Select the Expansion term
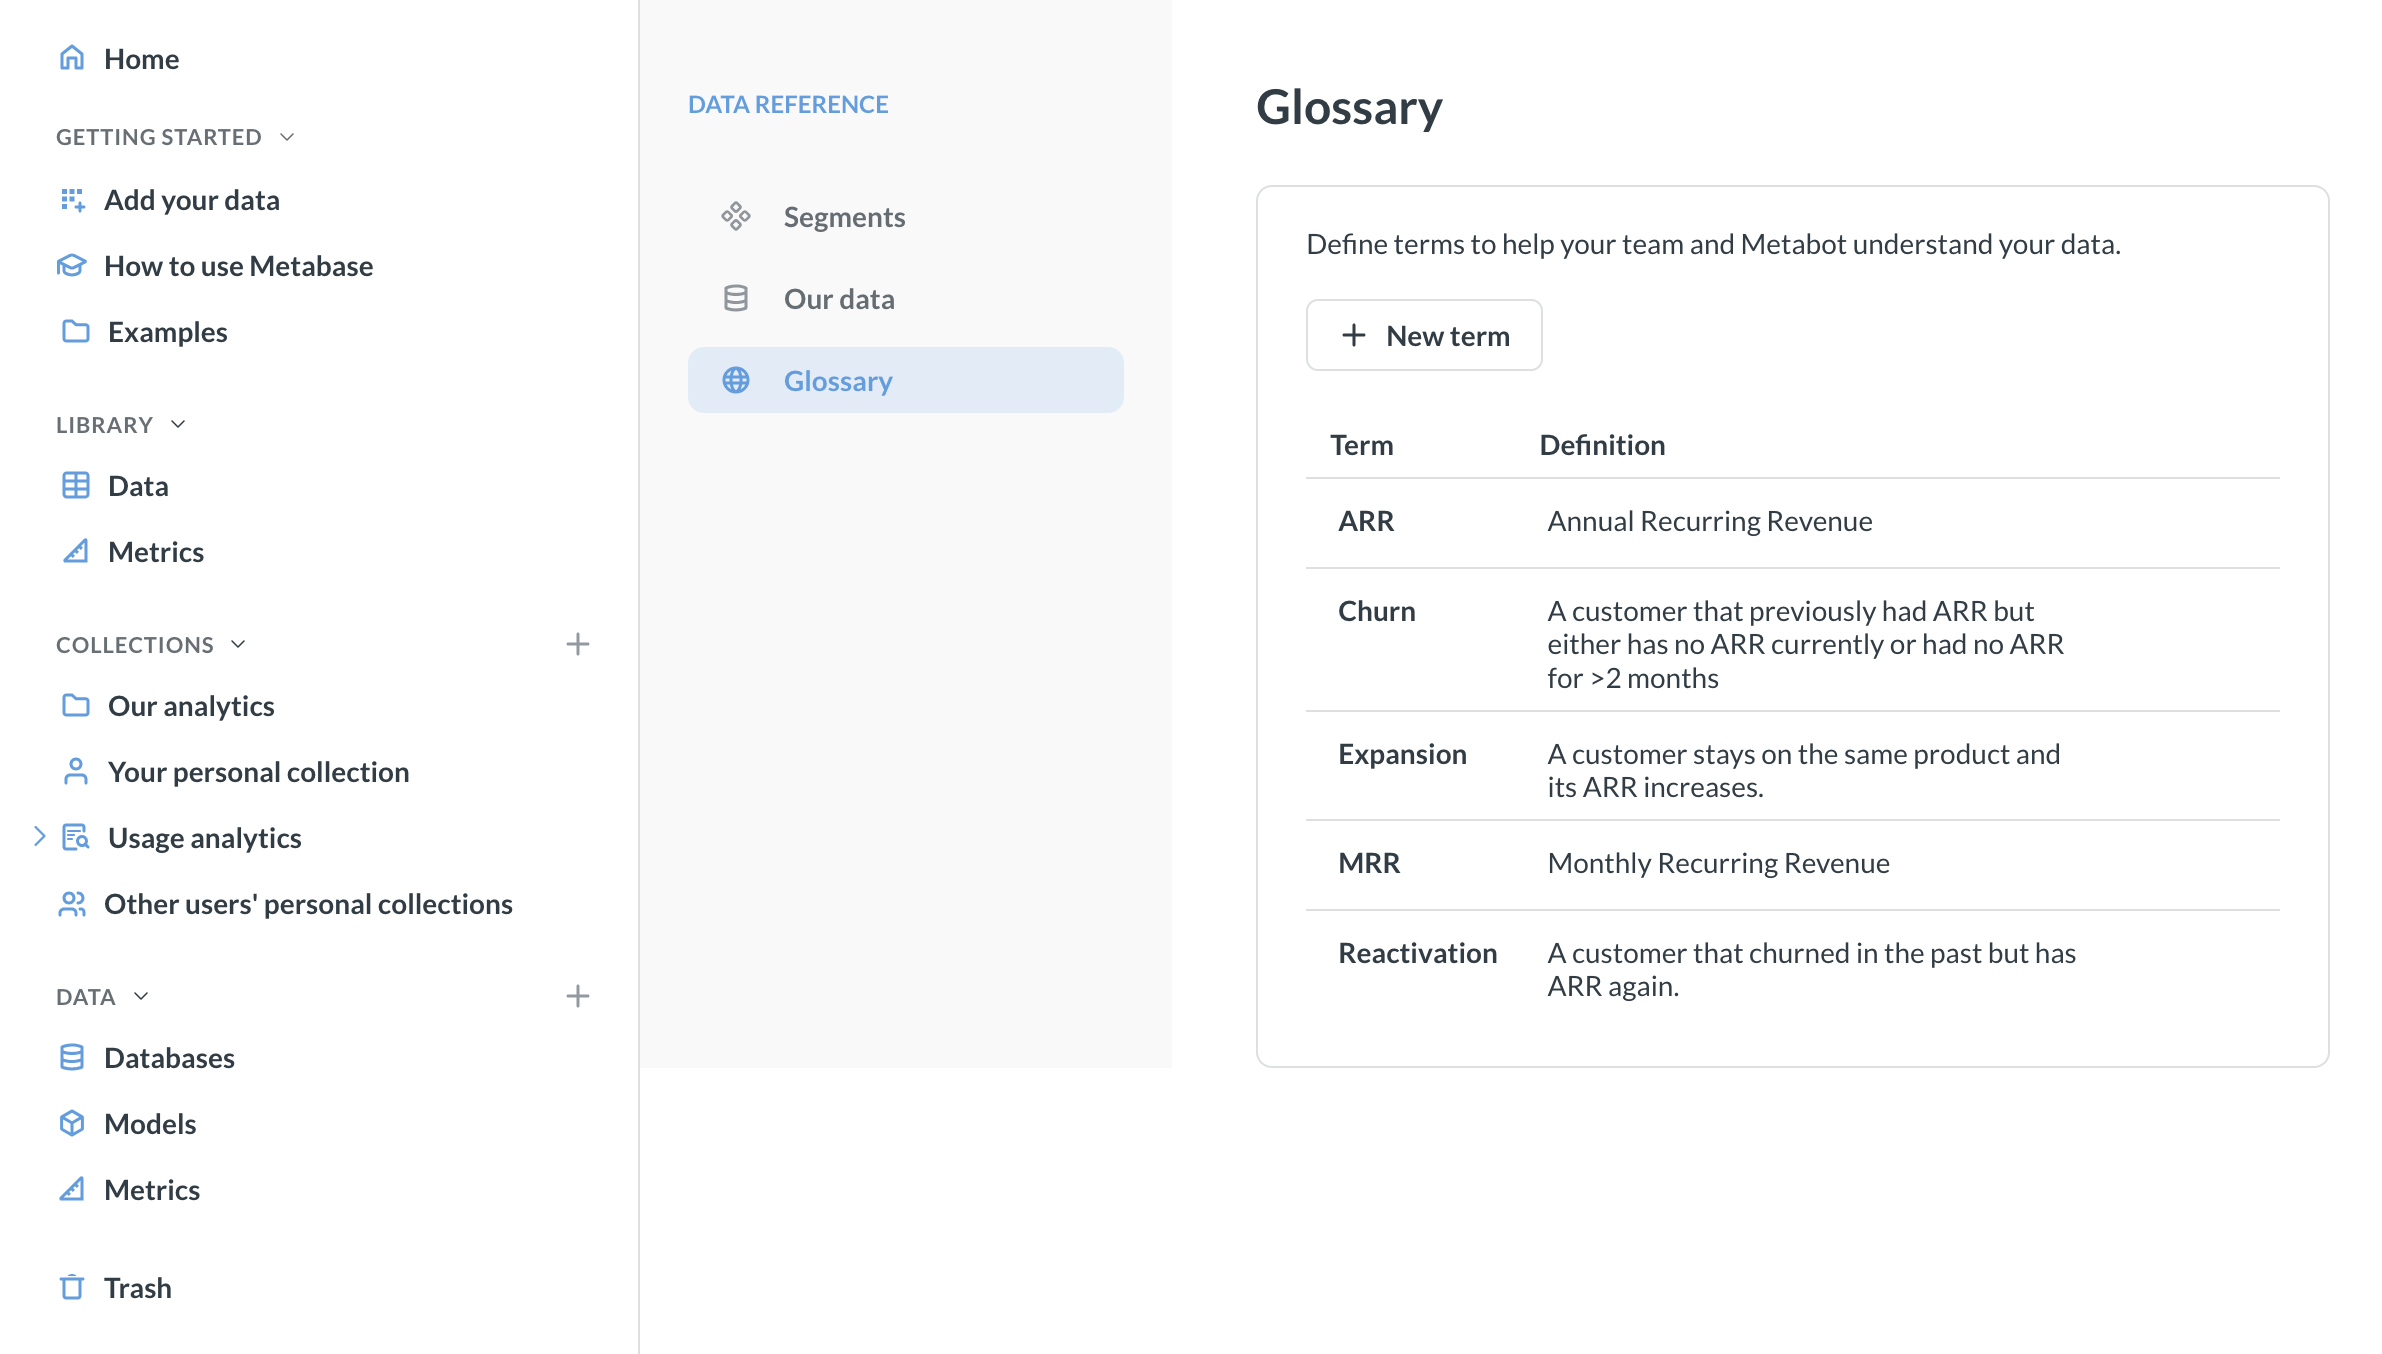The image size is (2382, 1354). pyautogui.click(x=1403, y=754)
